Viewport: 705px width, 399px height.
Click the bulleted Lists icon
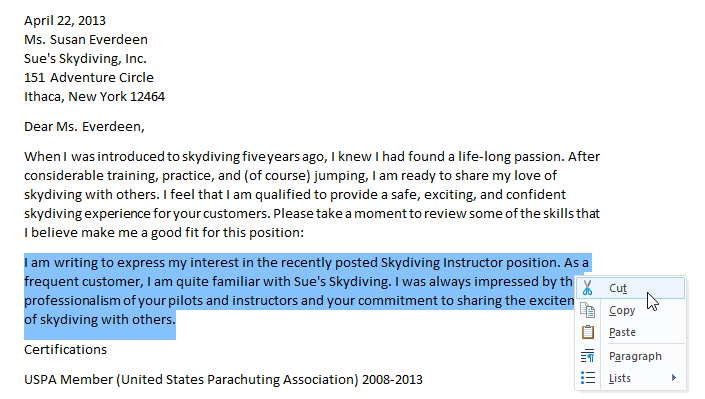[588, 378]
